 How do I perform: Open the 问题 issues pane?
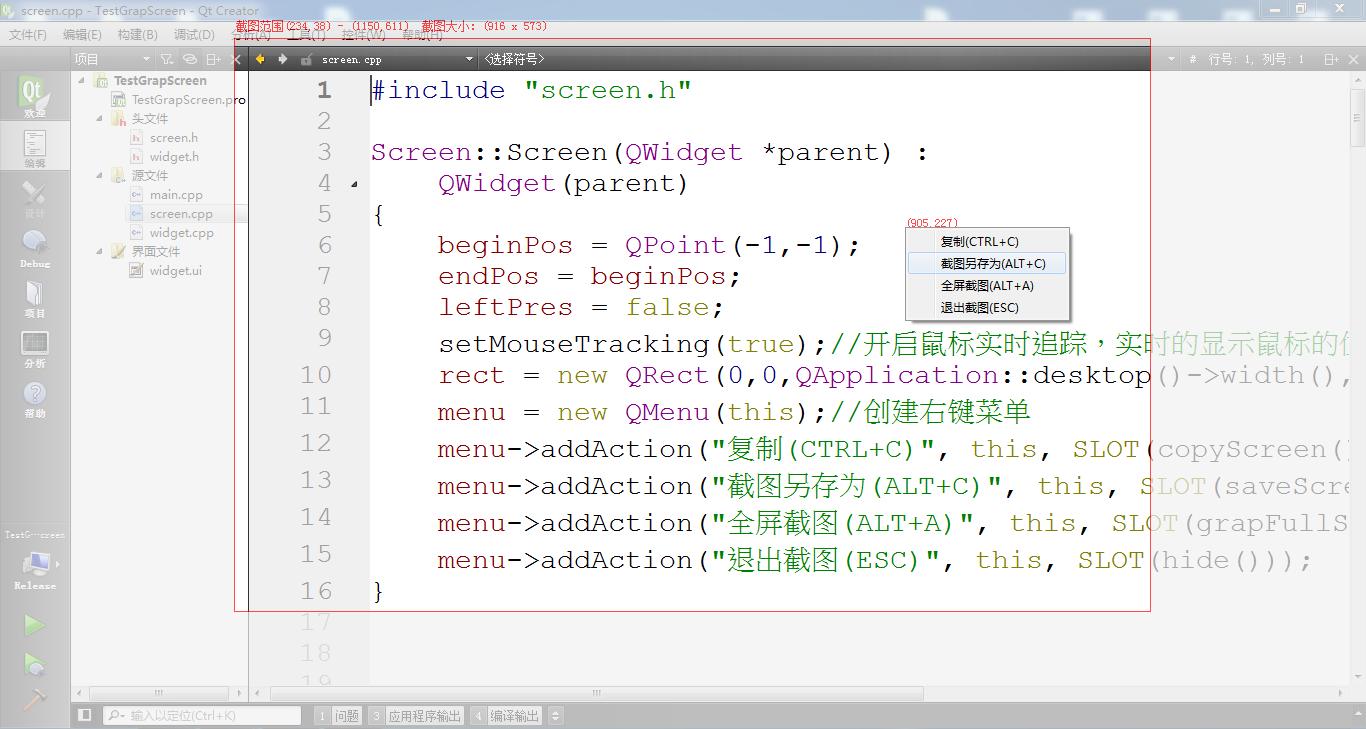(338, 716)
